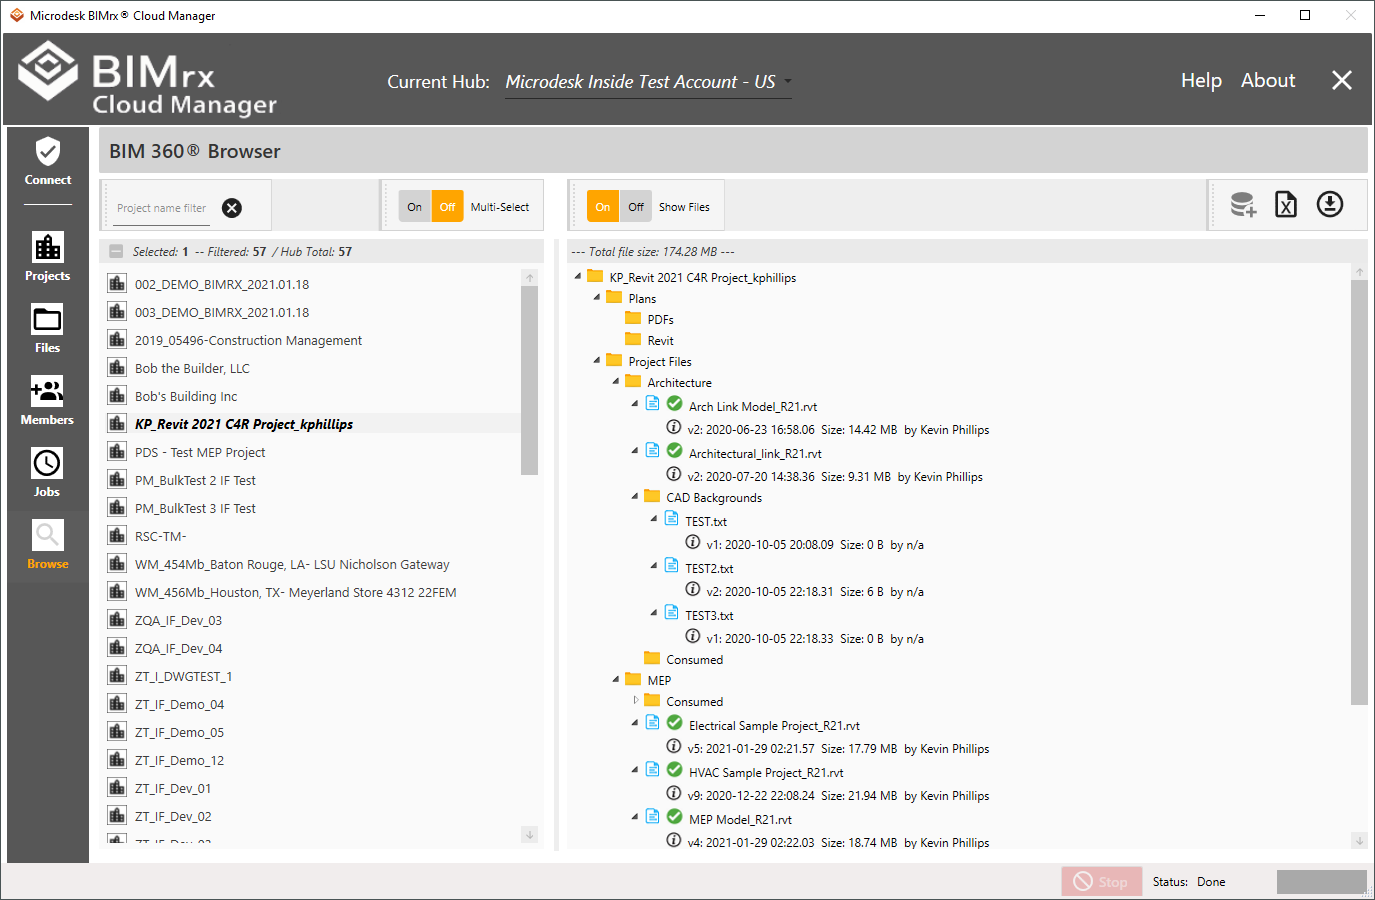Turn Show Files Off

coord(636,207)
